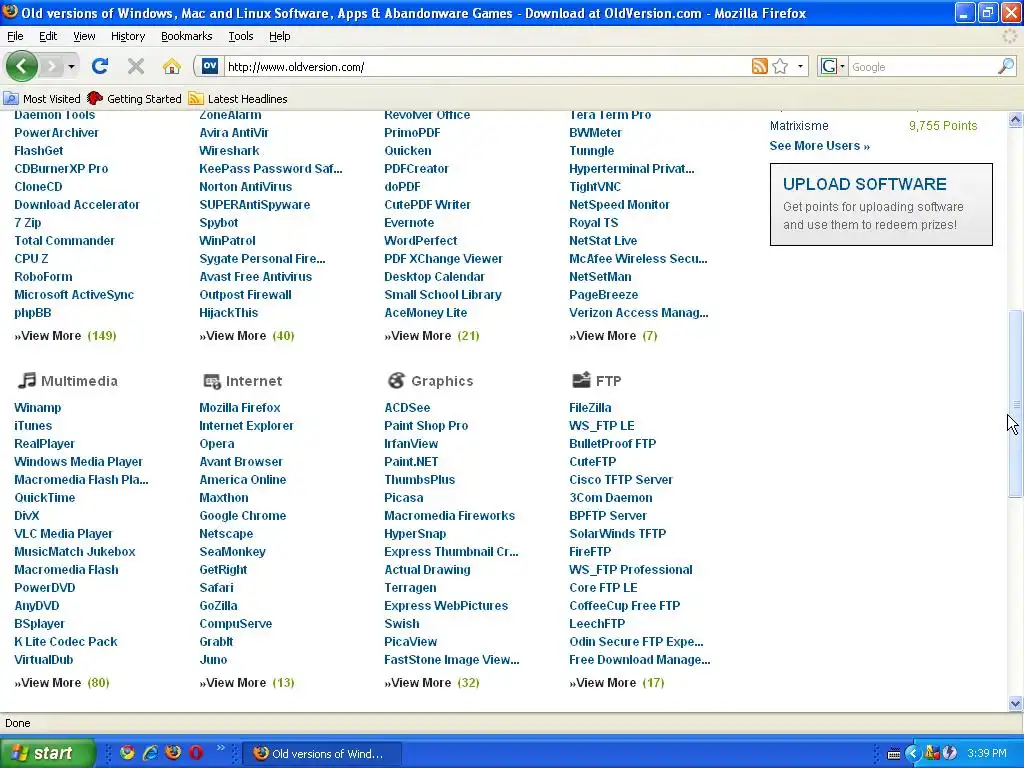The width and height of the screenshot is (1024, 768).
Task: Click the See More Users link
Action: click(x=820, y=146)
